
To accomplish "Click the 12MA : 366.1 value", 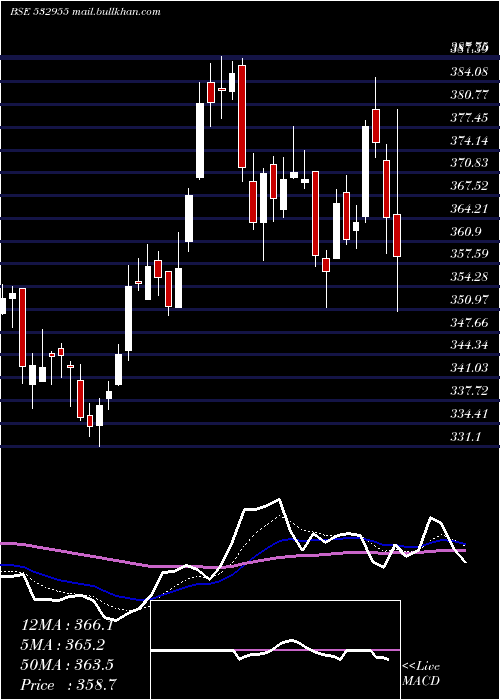I will 67,625.
